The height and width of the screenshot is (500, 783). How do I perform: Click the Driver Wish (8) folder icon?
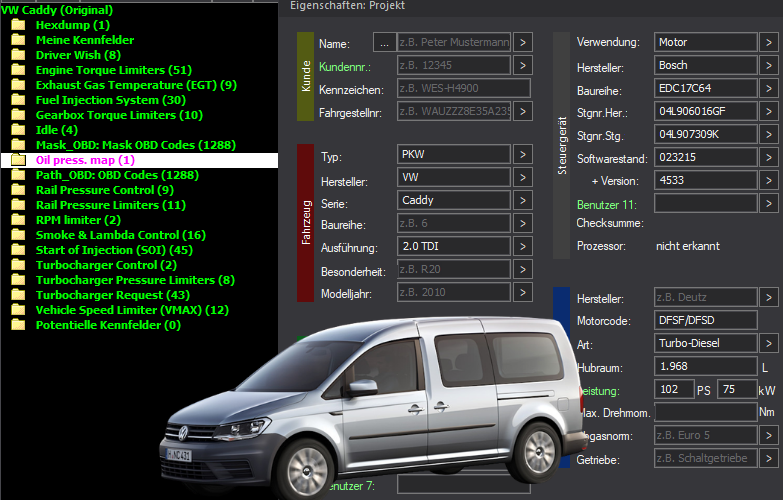click(18, 55)
